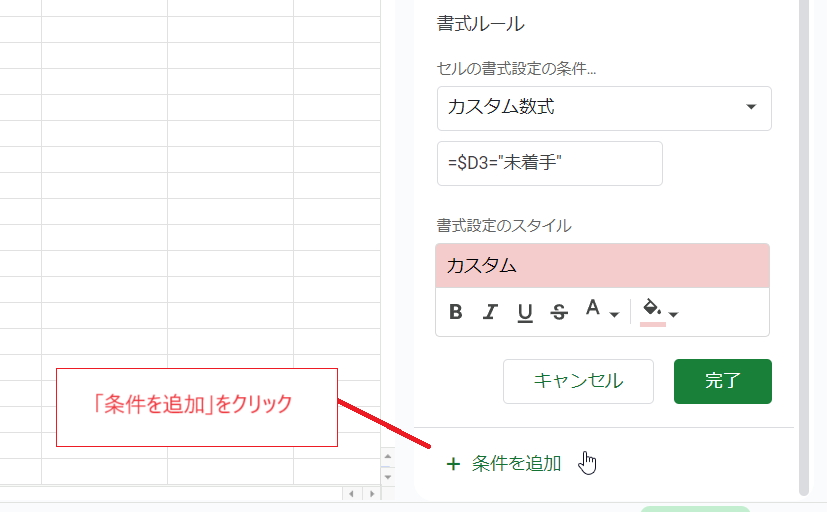The height and width of the screenshot is (512, 827).
Task: Toggle underline formatting icon
Action: pos(525,313)
